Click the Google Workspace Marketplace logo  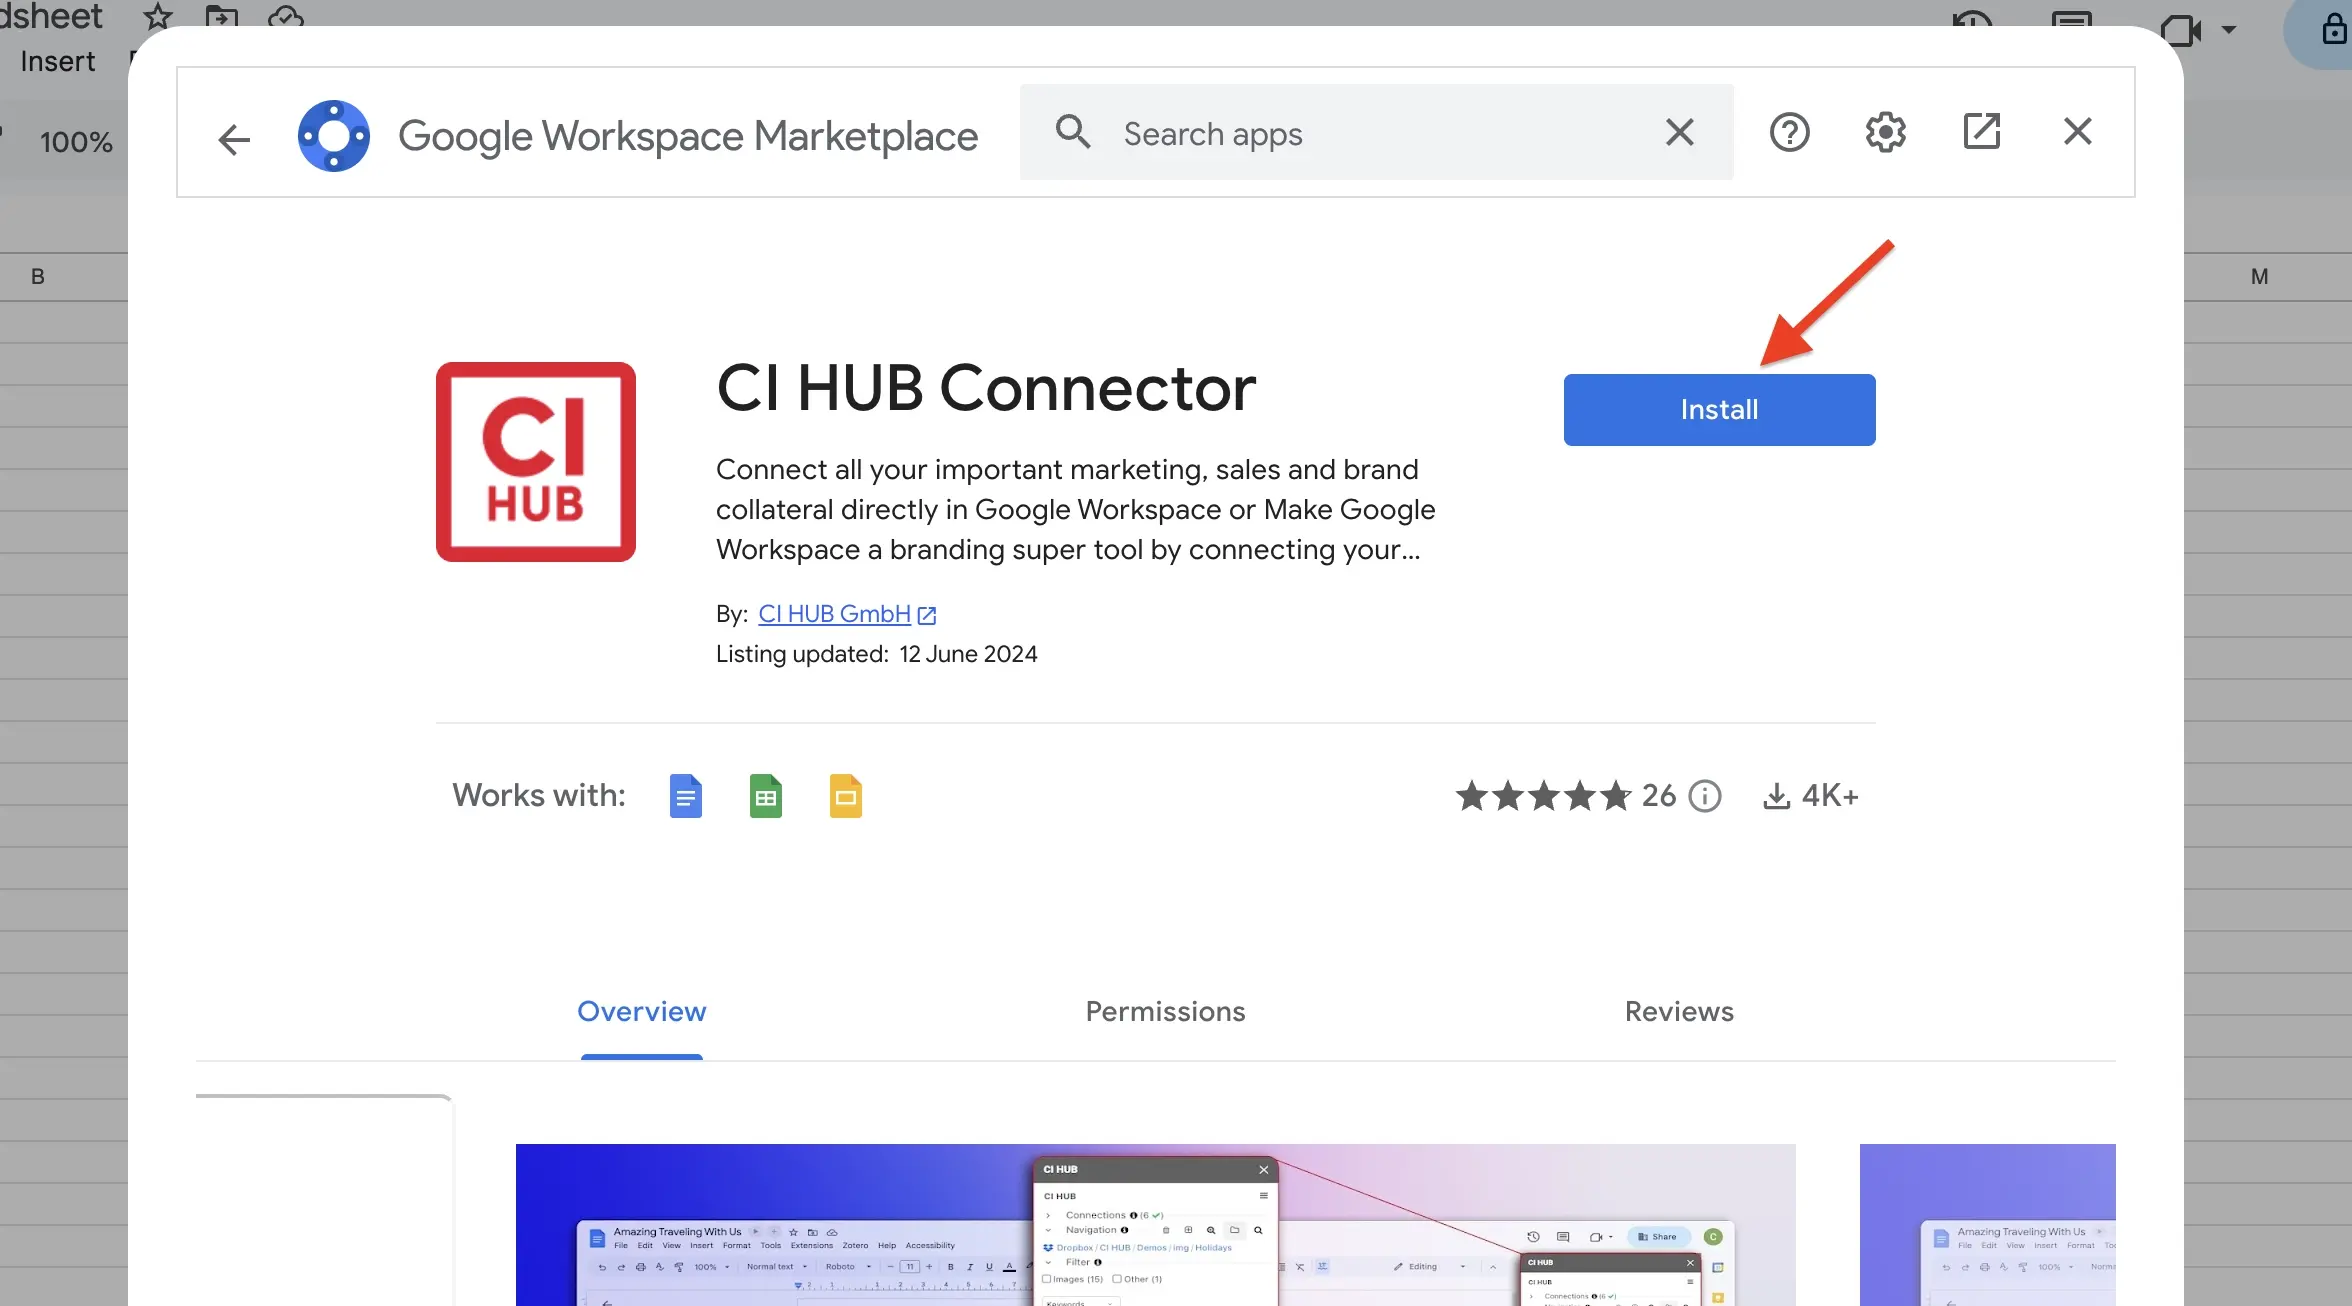pyautogui.click(x=334, y=135)
